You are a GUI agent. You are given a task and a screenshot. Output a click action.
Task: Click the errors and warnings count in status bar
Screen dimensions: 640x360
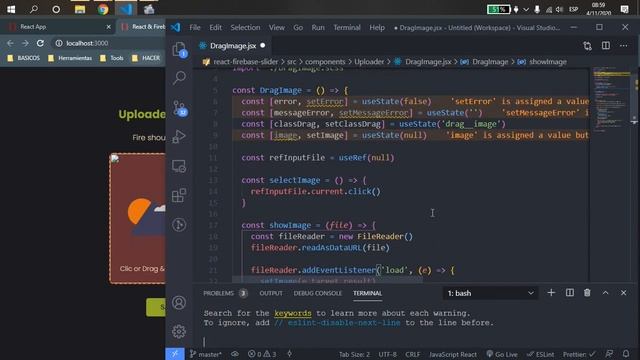[x=262, y=354]
